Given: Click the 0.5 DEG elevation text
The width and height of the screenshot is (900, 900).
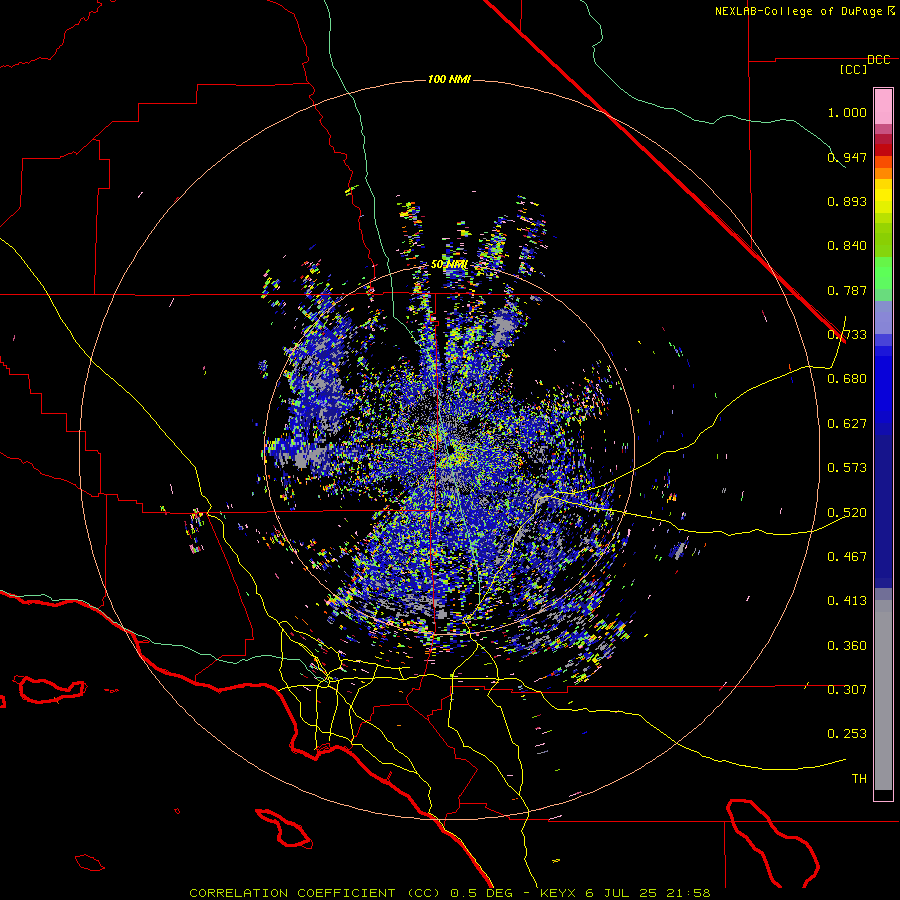Looking at the screenshot, I should 480,893.
